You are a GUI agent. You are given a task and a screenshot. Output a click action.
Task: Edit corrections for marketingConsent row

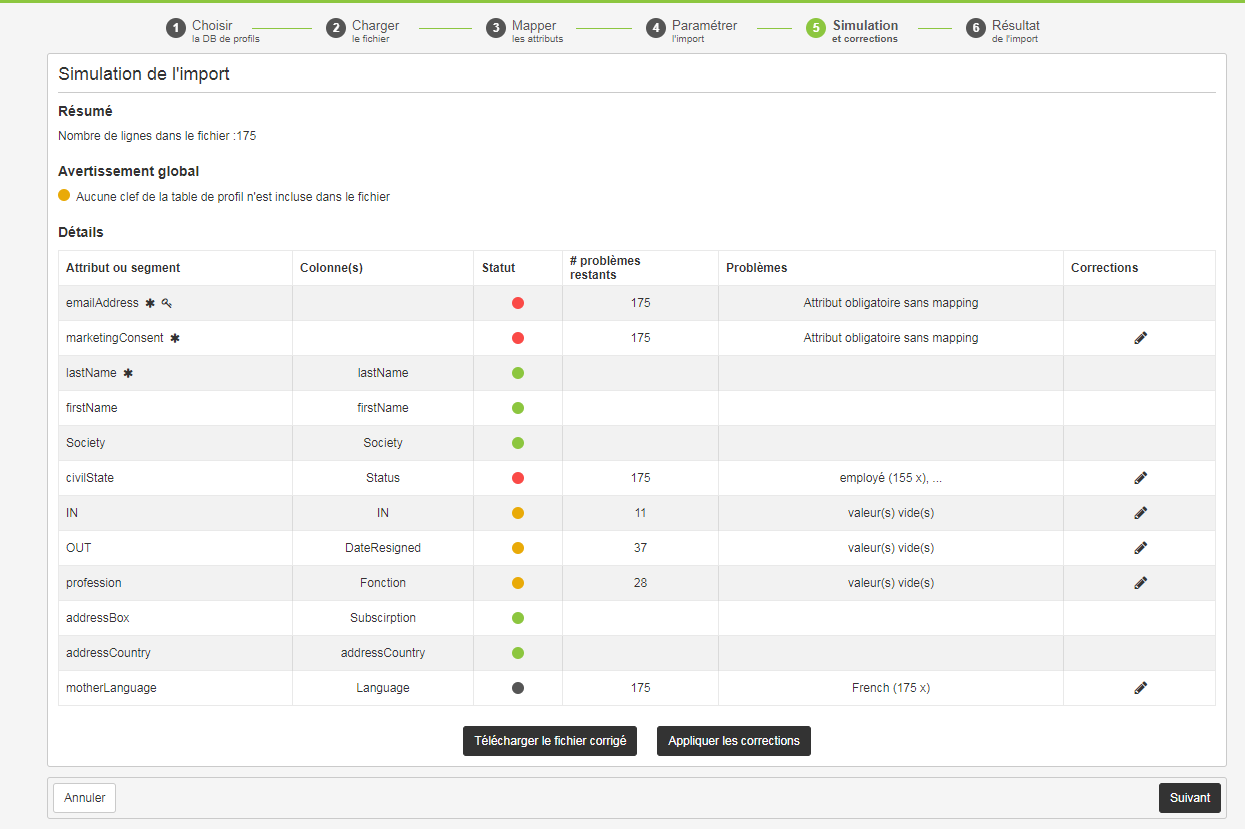click(x=1140, y=338)
